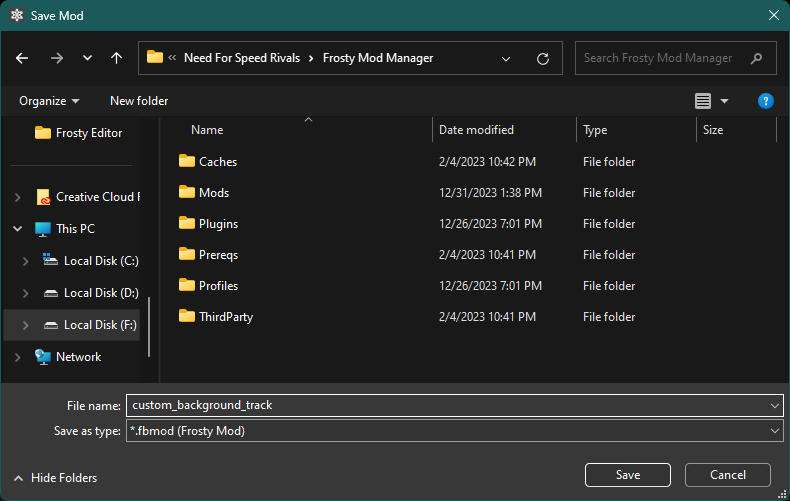Open subfolder chevron after Need For Speed Rivals
The height and width of the screenshot is (501, 790).
(311, 58)
